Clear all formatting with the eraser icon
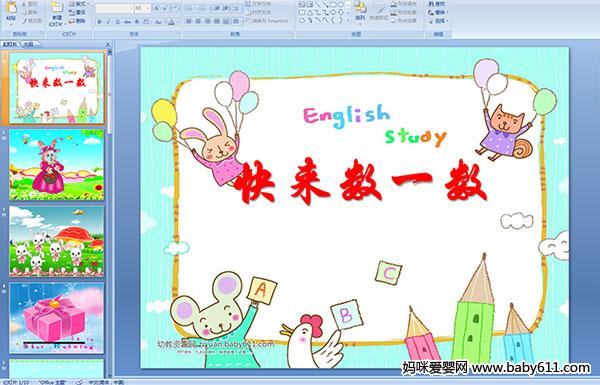The image size is (600, 385). pos(175,8)
